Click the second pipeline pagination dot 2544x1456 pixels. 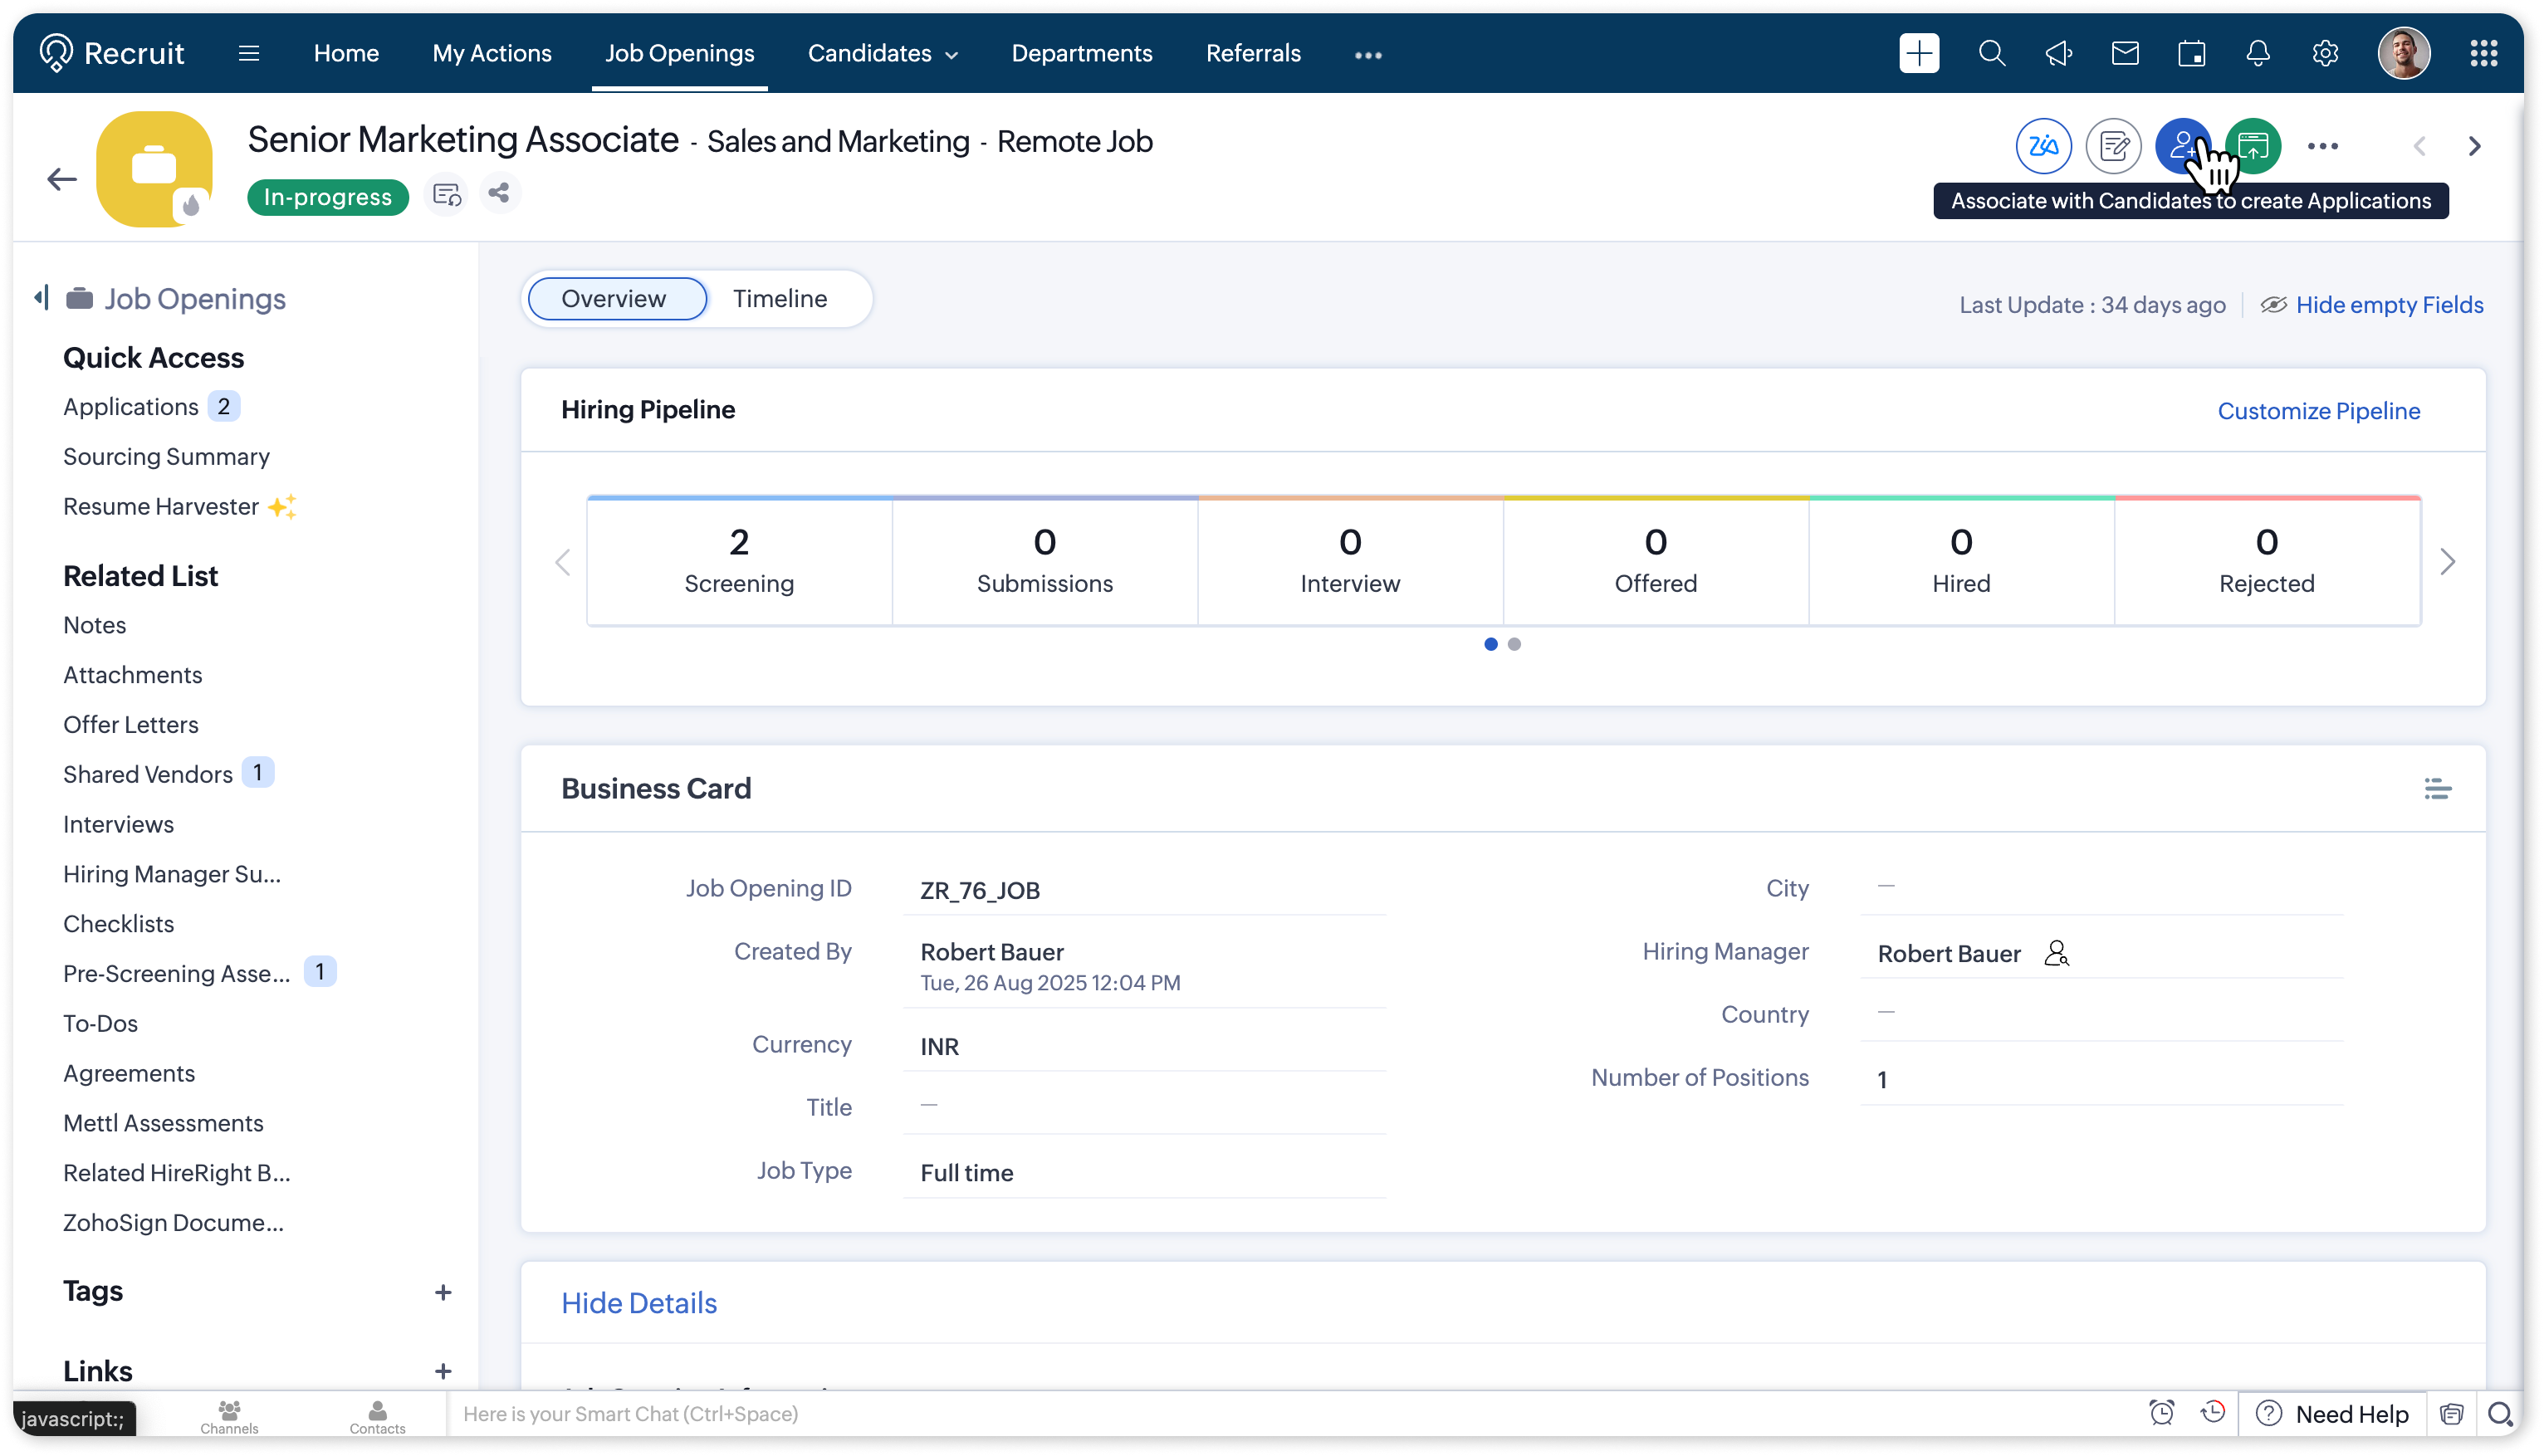(1514, 644)
